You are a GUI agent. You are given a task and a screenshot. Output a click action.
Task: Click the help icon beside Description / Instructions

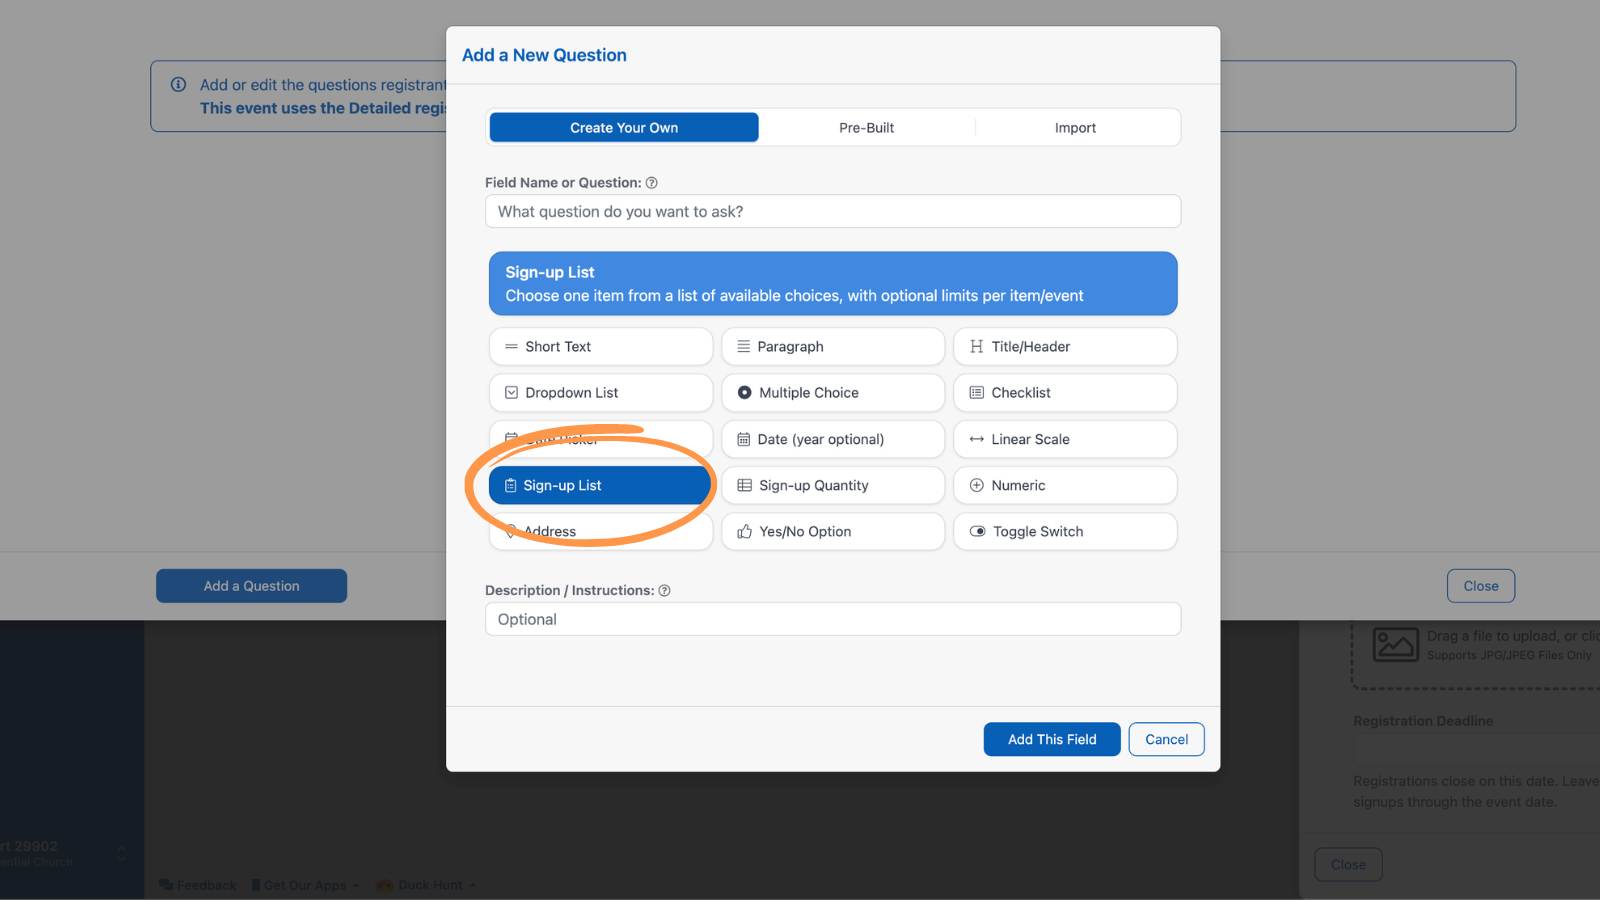665,591
